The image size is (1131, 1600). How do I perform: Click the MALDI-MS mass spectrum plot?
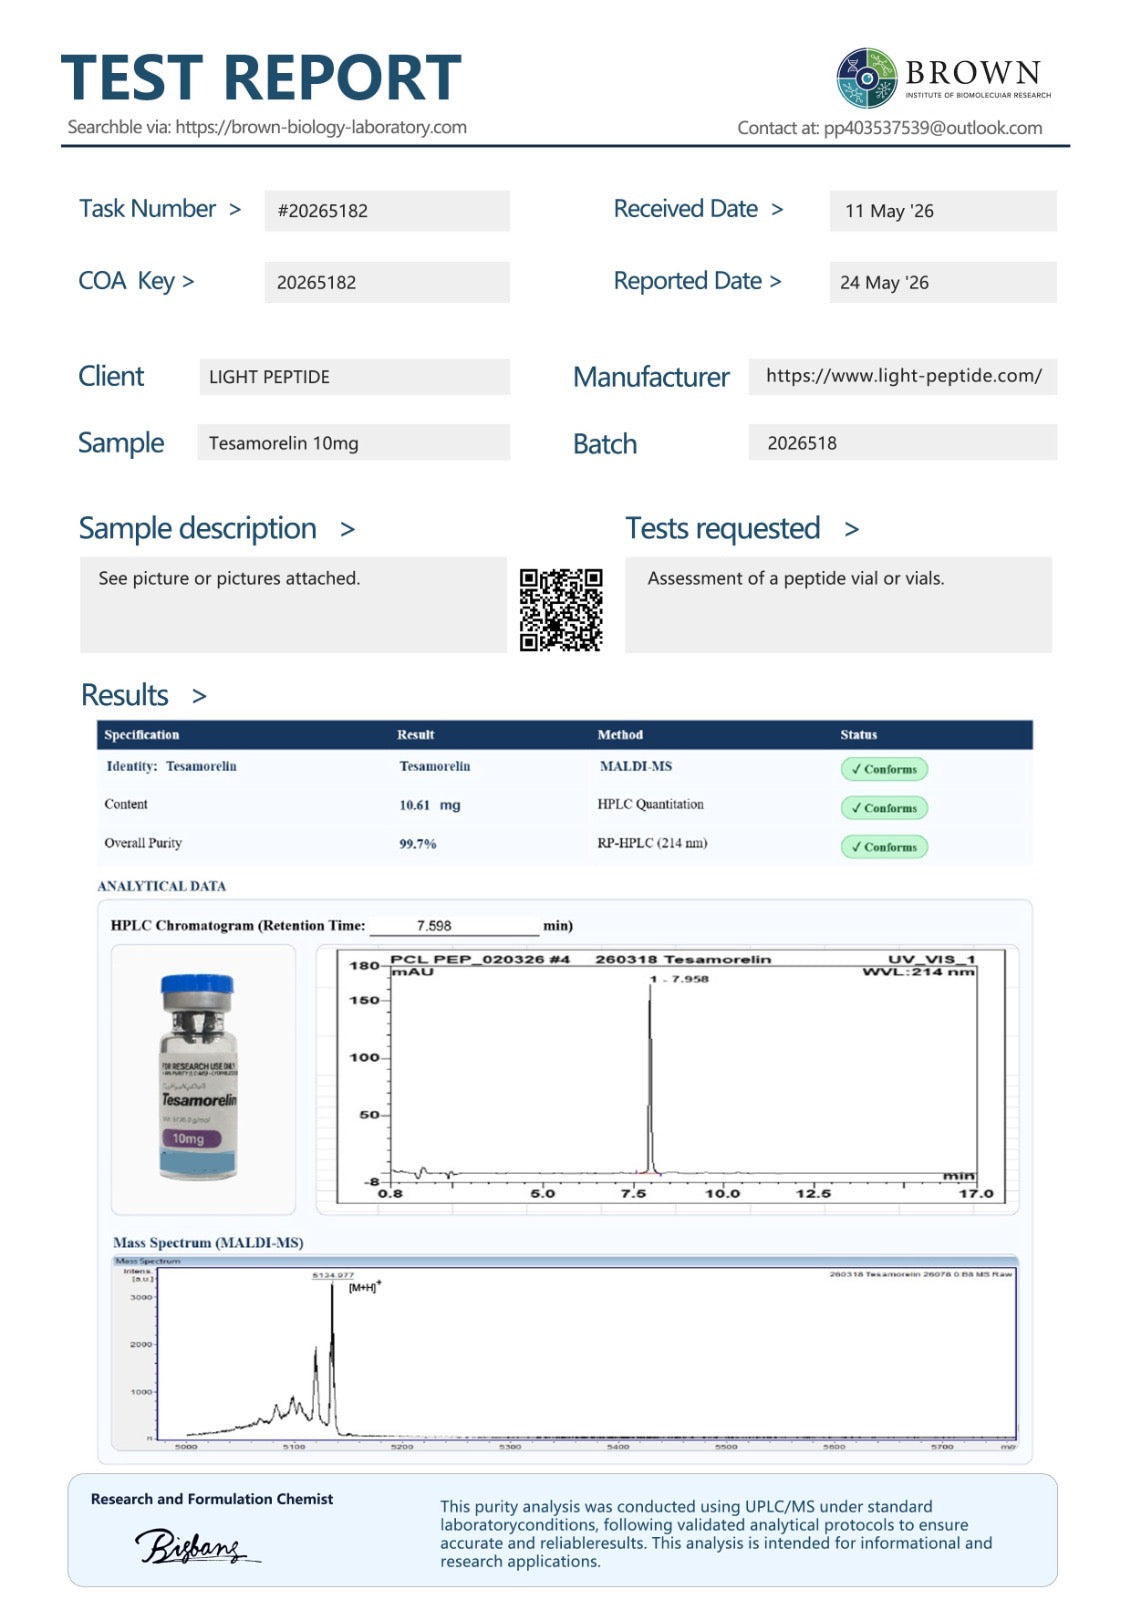(565, 1353)
